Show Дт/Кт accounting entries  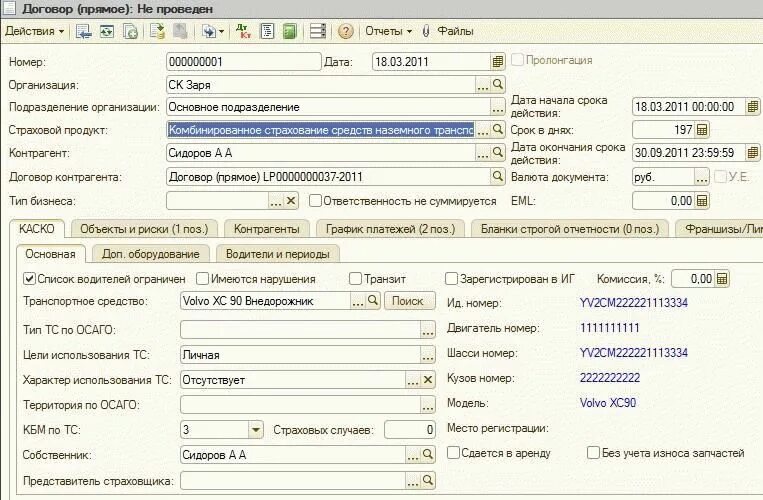click(243, 32)
